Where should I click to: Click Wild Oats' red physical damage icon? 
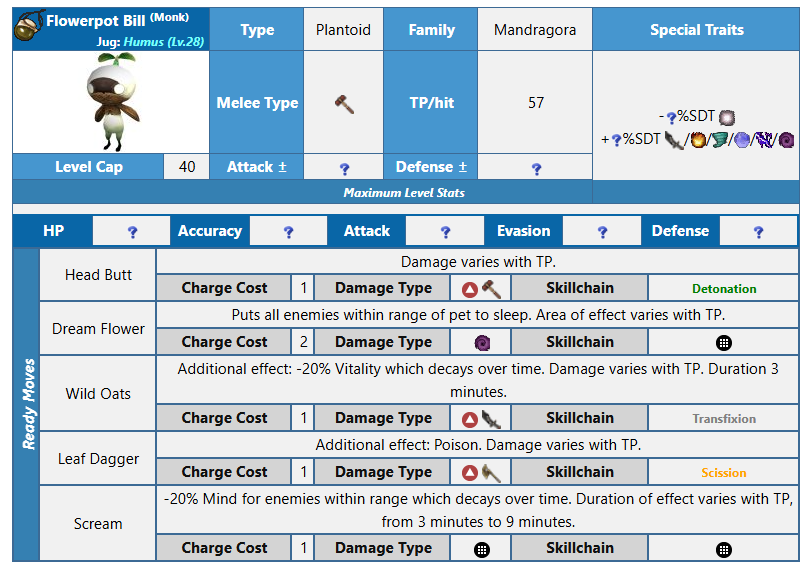(x=470, y=420)
